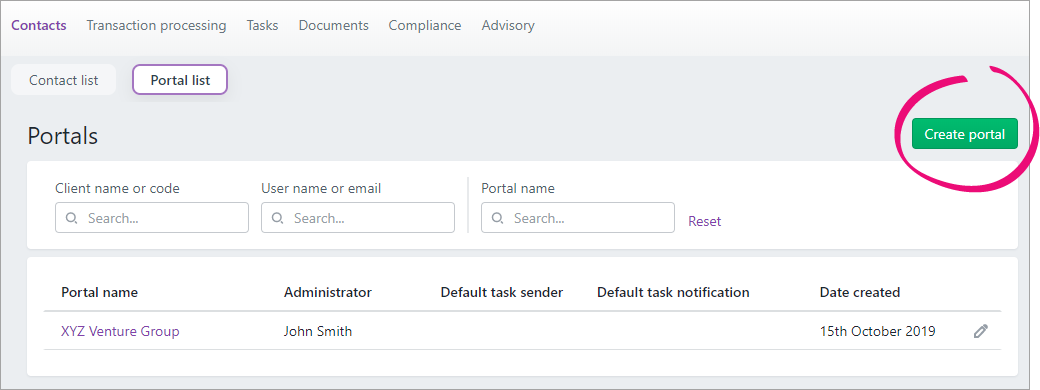Click the pencil edit icon for XYZ Venture Group

[980, 331]
